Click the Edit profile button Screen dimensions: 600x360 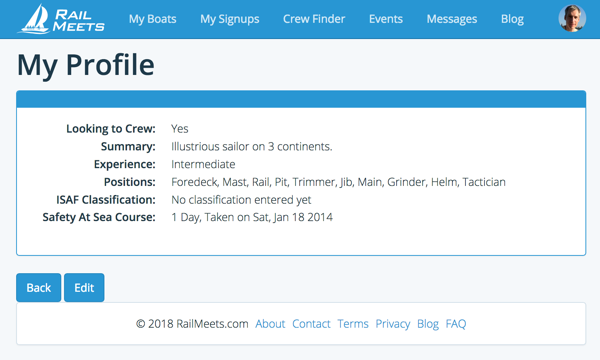pyautogui.click(x=84, y=288)
